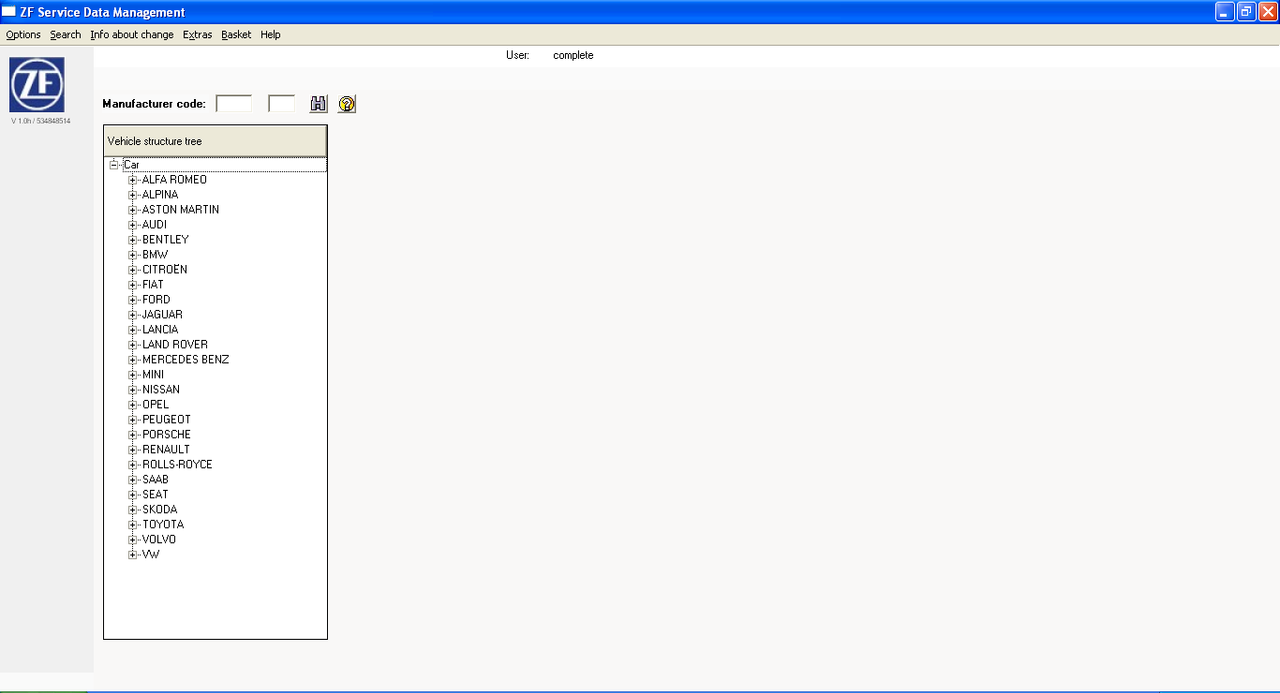Click the version text under the ZF logo
The image size is (1280, 693).
40,121
